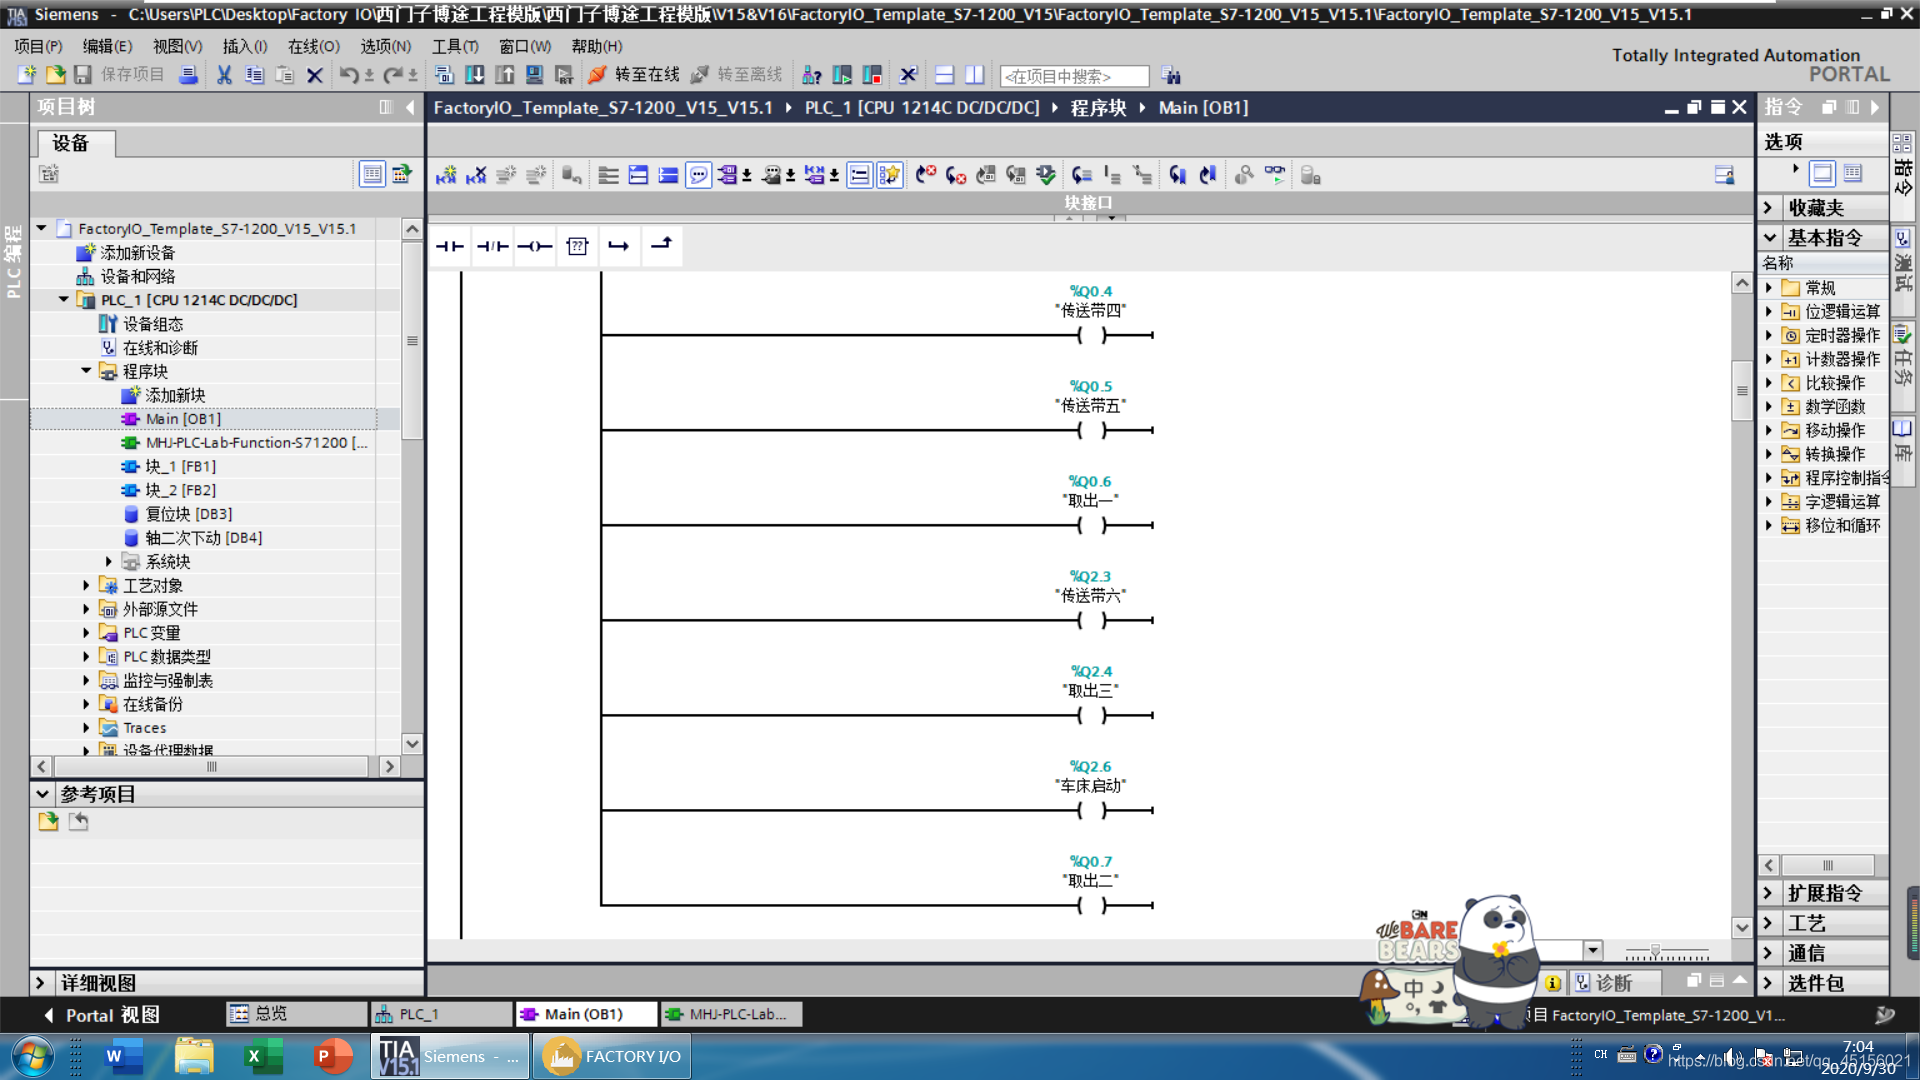Open Excel from the Windows taskbar

263,1057
